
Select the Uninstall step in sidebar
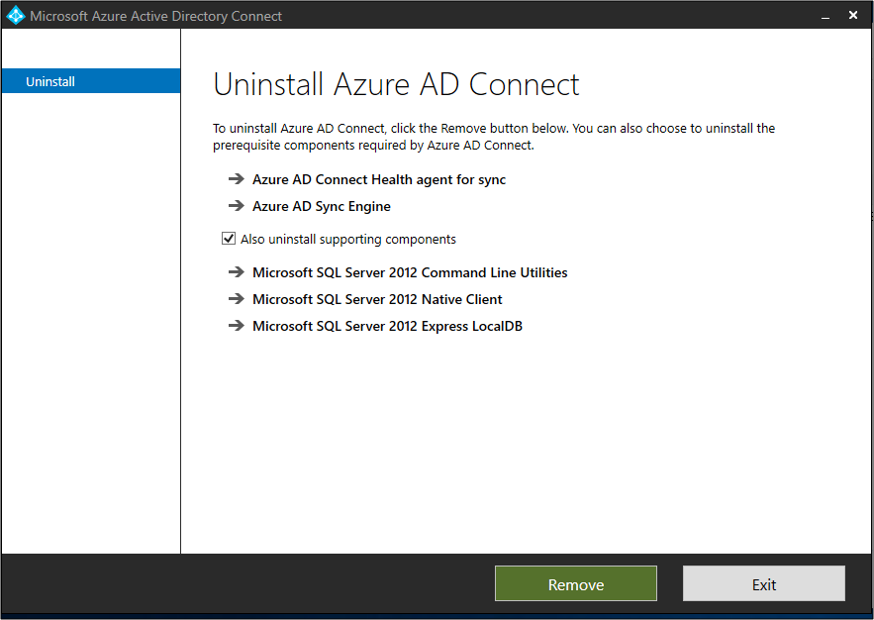click(91, 81)
